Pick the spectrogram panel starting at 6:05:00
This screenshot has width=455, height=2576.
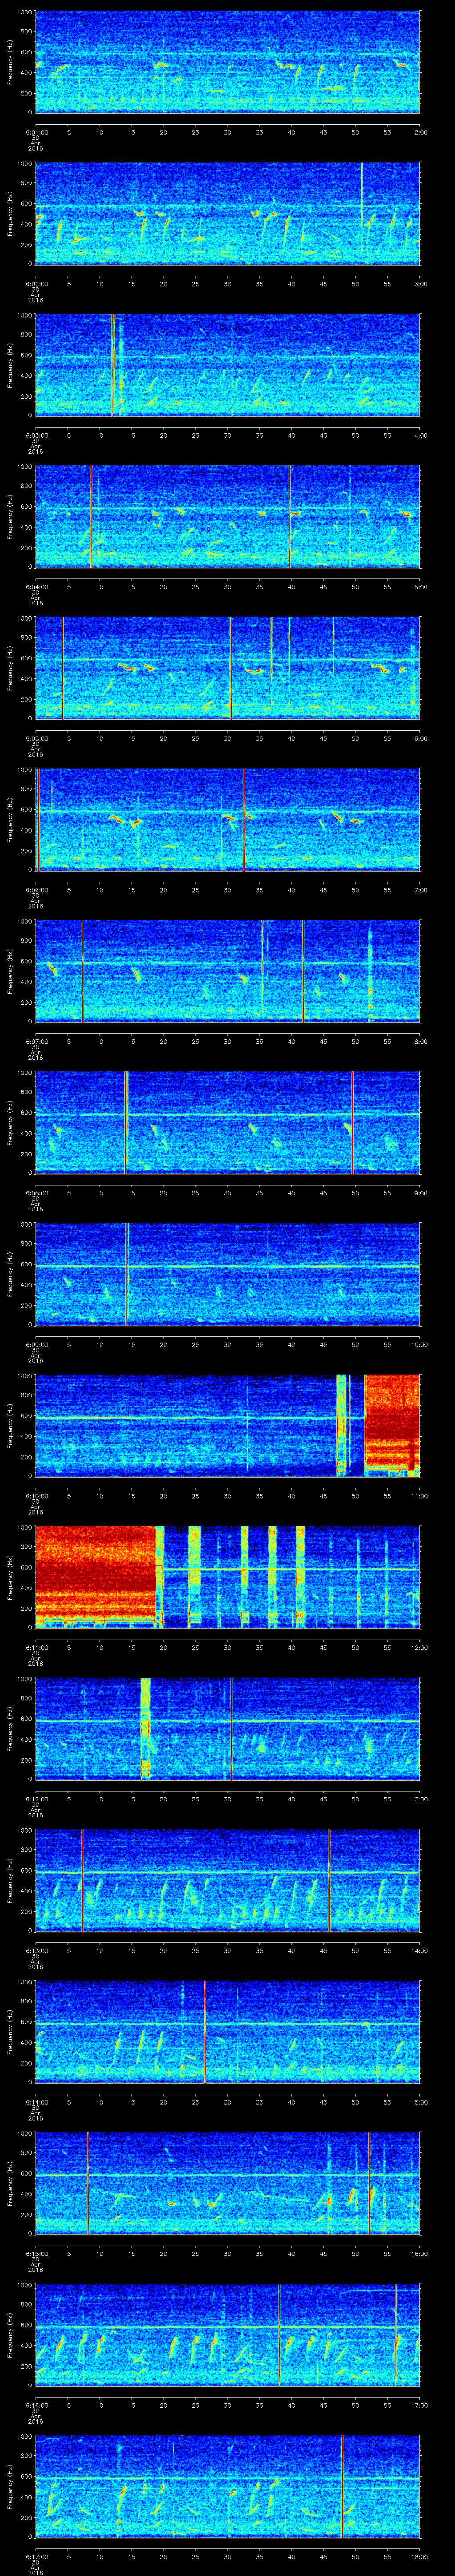[x=227, y=668]
